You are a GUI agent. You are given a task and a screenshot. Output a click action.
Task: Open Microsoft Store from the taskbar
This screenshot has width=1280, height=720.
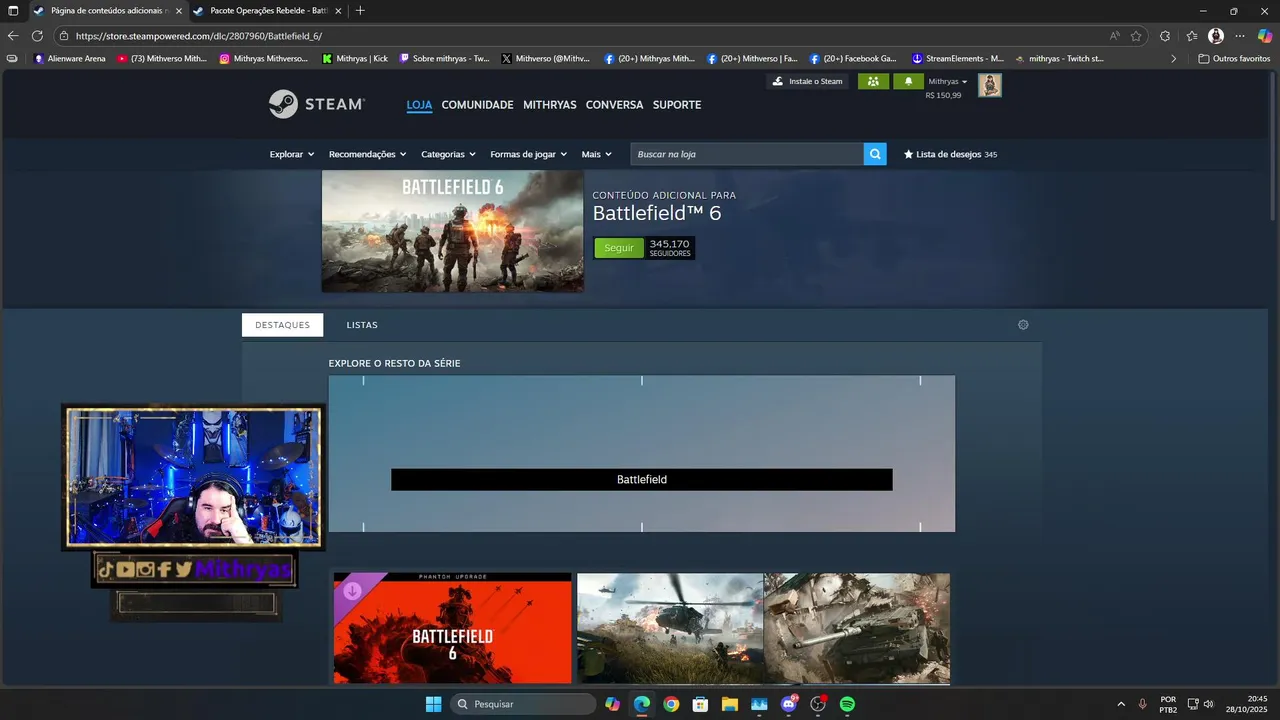click(700, 704)
